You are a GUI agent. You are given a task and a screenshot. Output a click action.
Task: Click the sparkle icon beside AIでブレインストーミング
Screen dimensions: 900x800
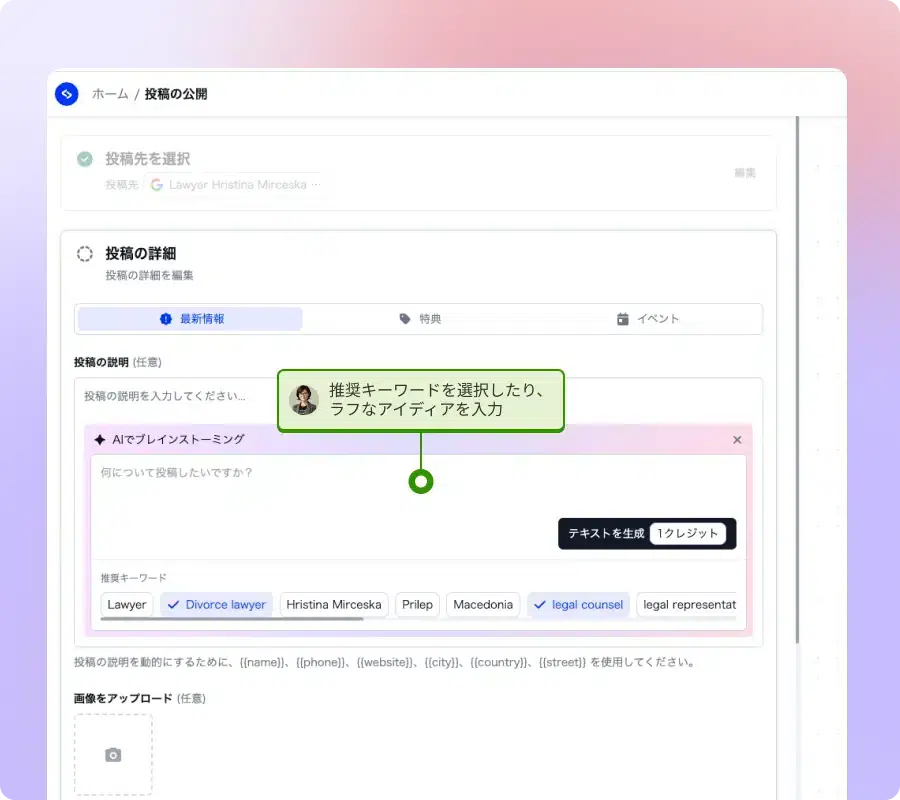[100, 440]
